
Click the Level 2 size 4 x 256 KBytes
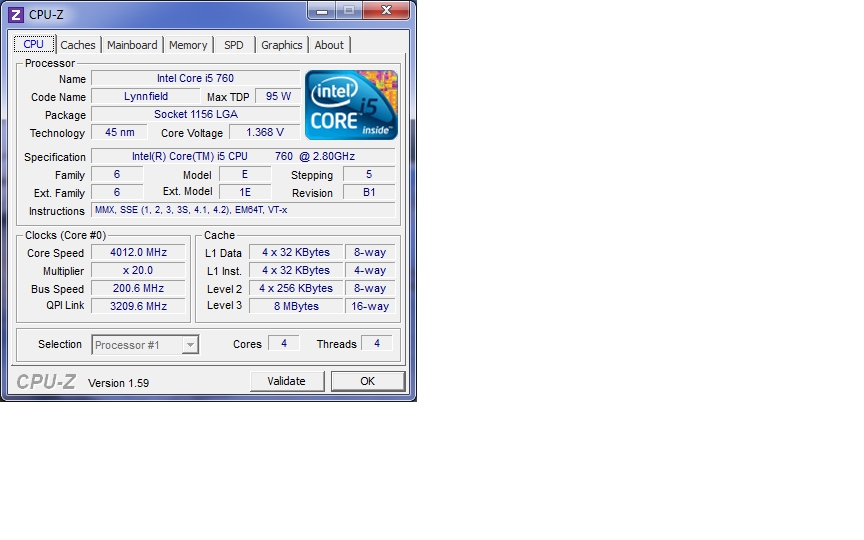pos(296,288)
